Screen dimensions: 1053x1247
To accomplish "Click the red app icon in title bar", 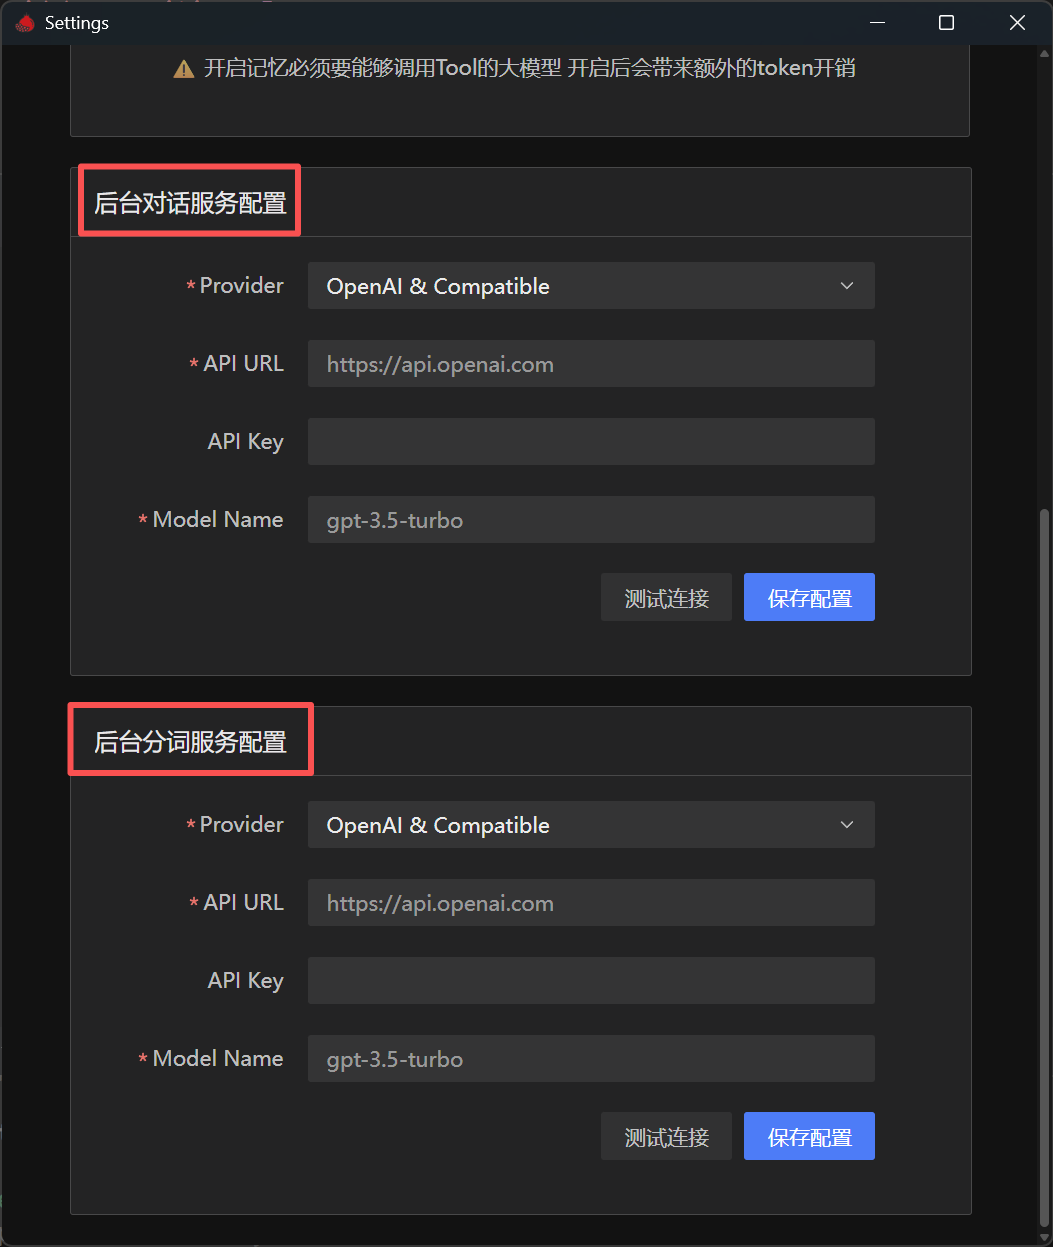I will (26, 23).
